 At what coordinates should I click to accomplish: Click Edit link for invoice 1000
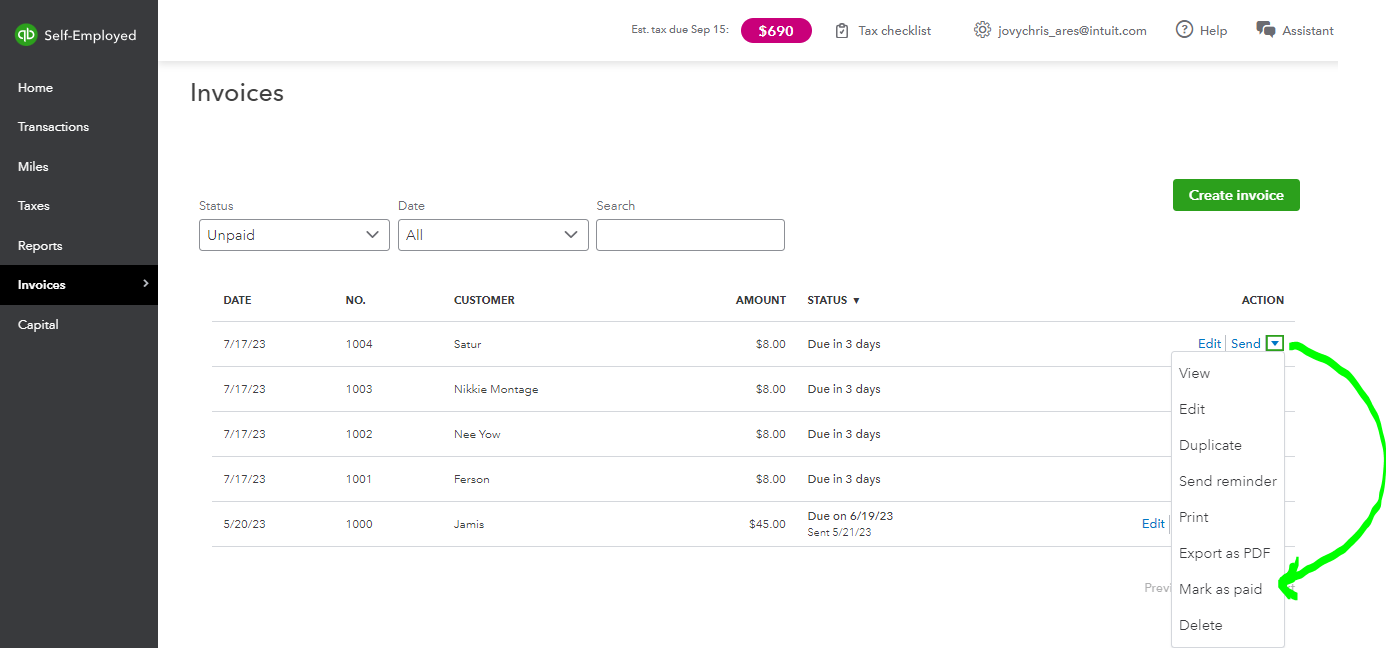pos(1153,524)
